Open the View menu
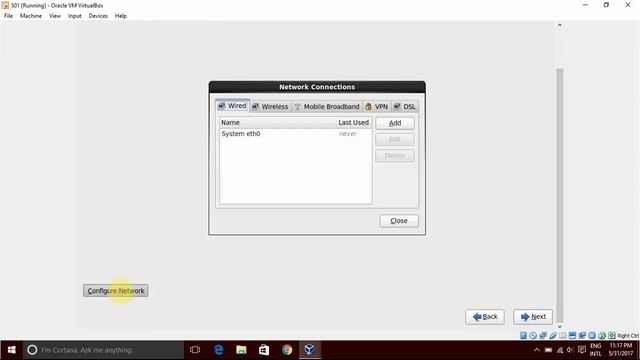Viewport: 640px width, 360px height. 55,16
